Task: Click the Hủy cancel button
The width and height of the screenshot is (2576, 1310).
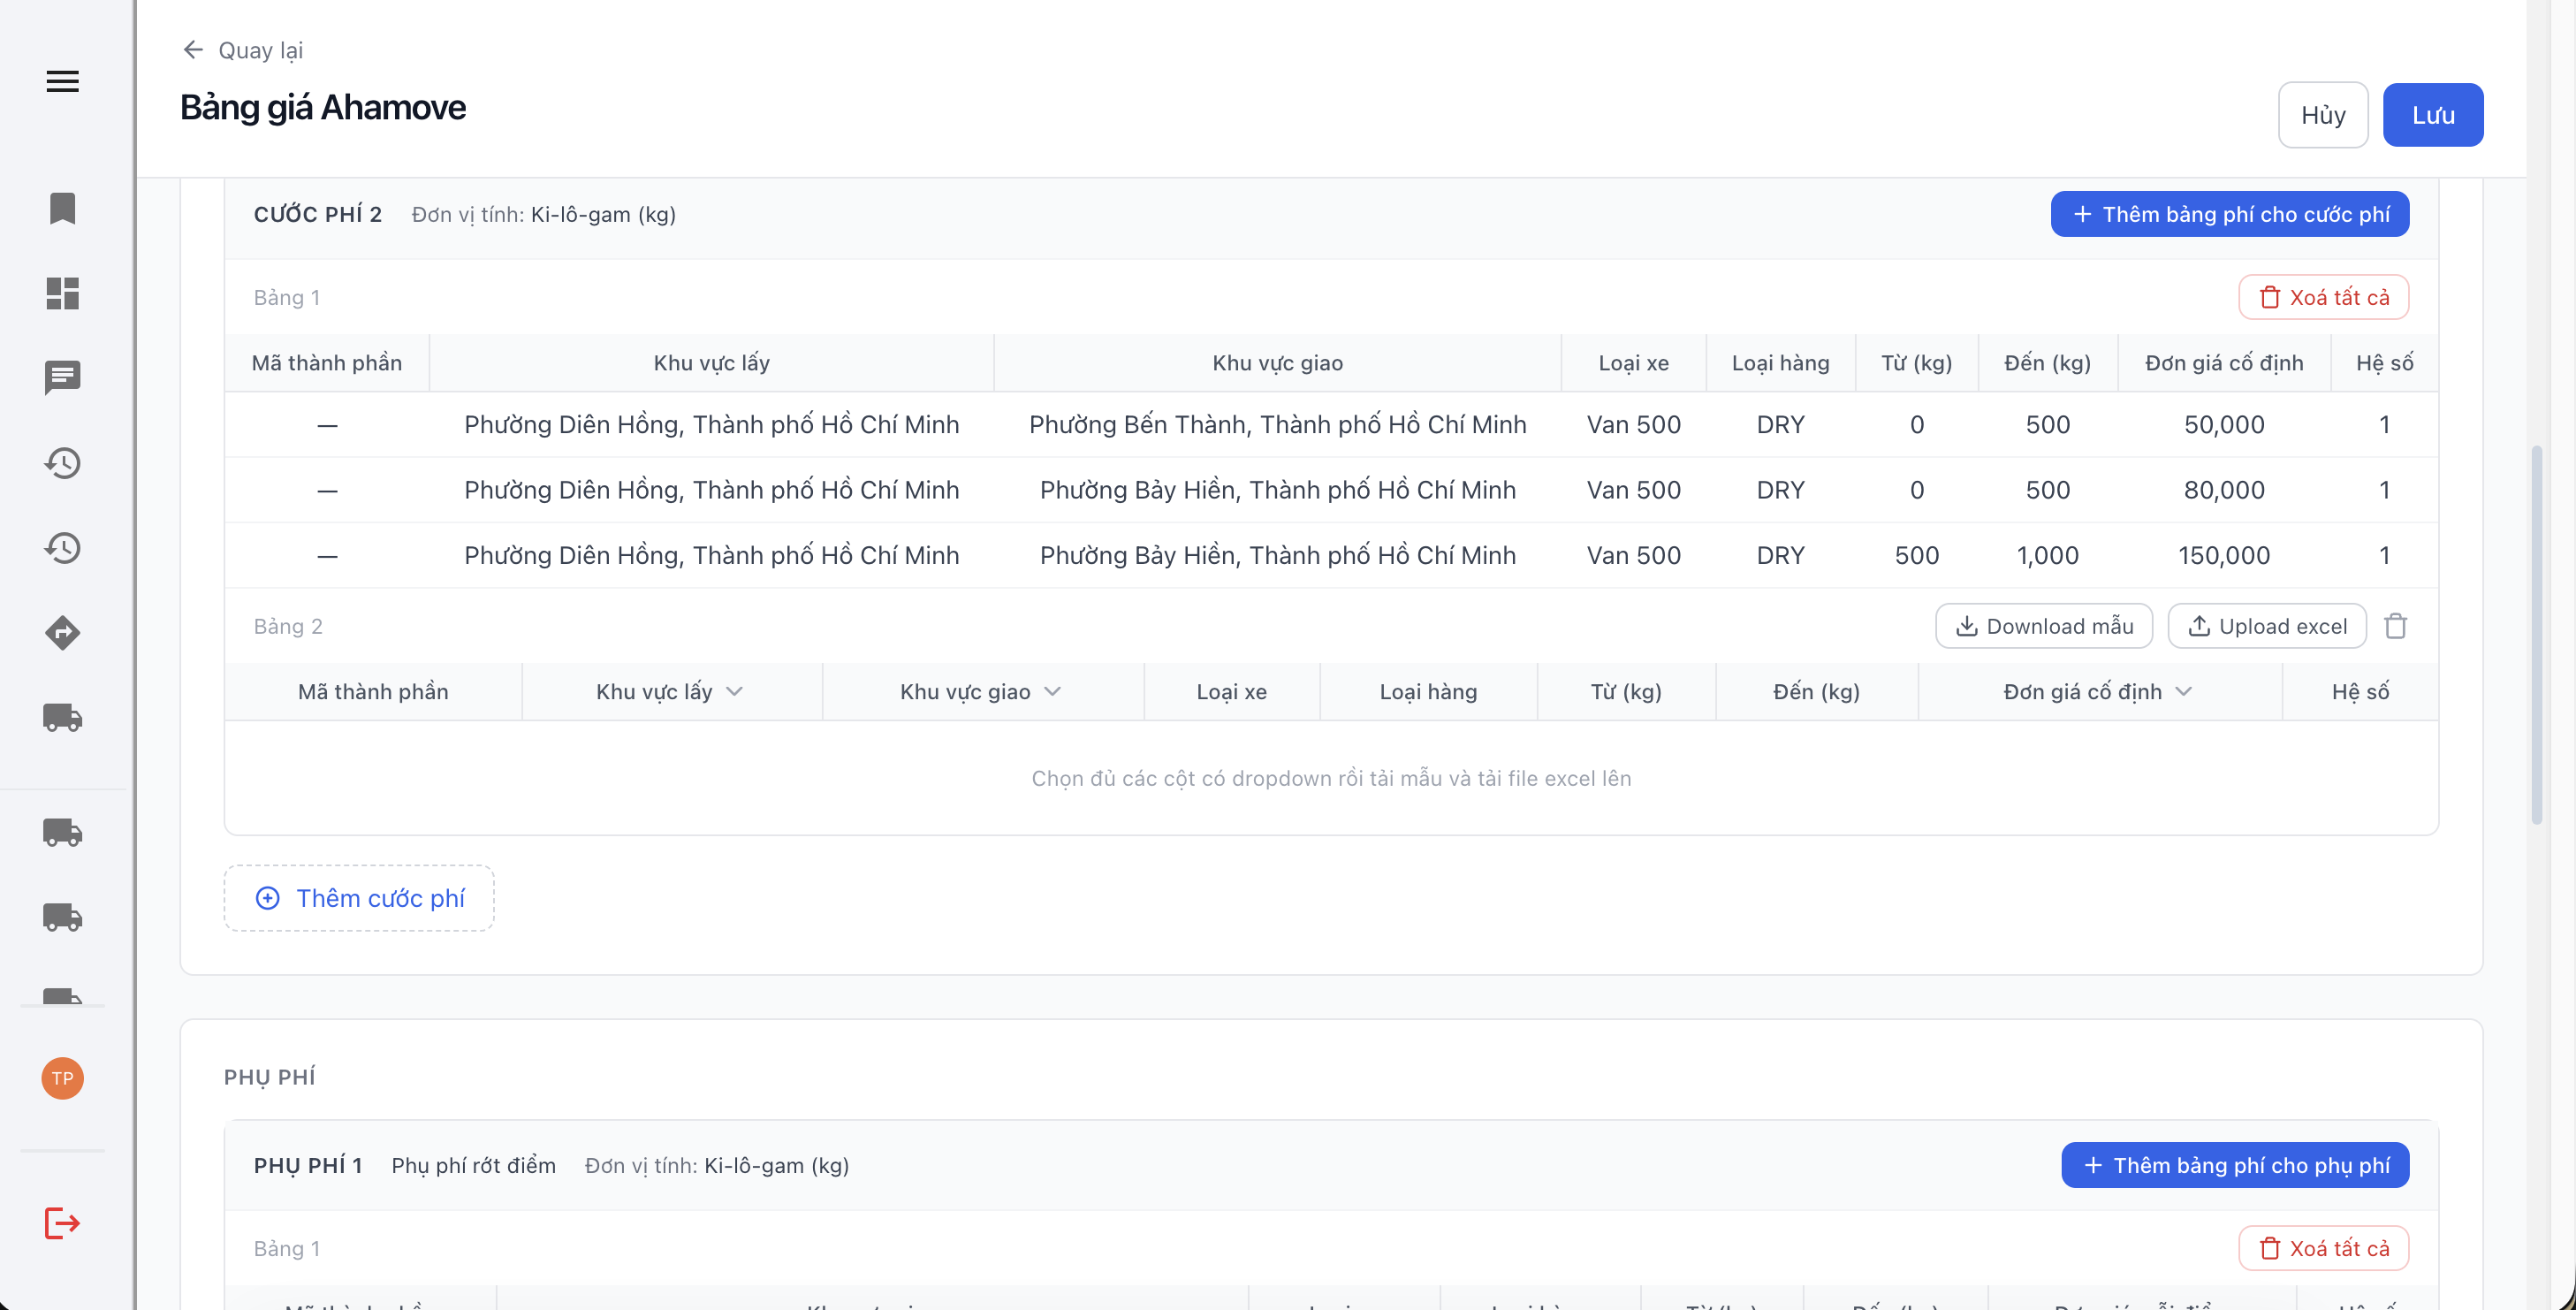Action: (2322, 115)
